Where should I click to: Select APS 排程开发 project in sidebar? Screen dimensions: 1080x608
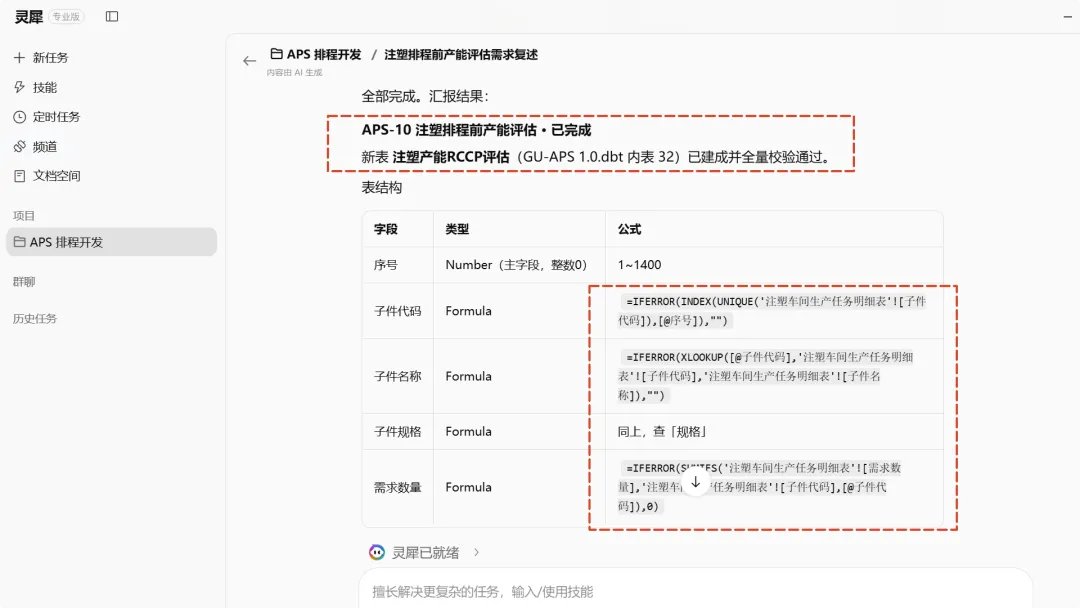(112, 242)
